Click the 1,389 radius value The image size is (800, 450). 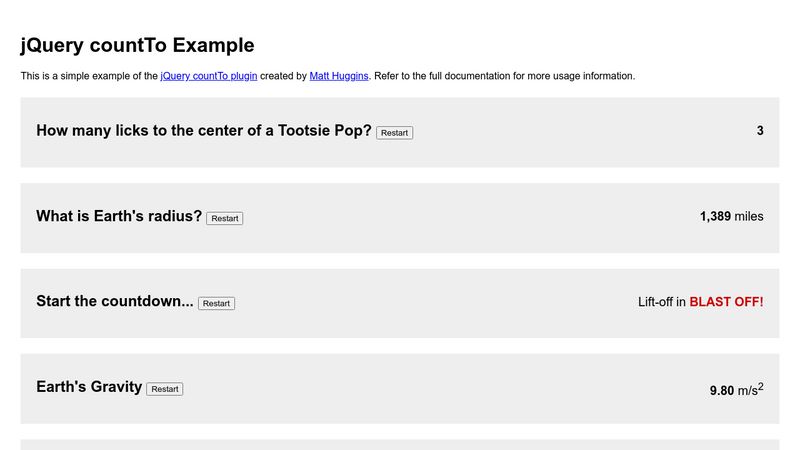[x=715, y=216]
